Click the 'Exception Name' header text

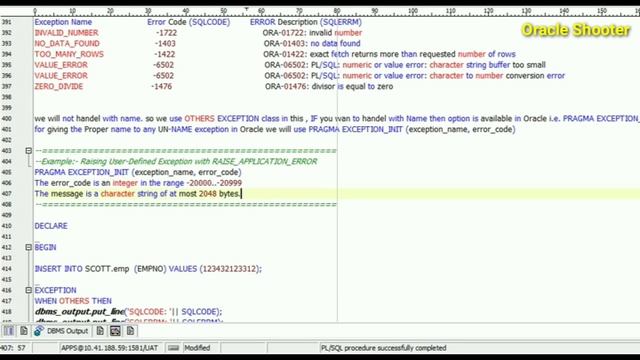(x=63, y=22)
